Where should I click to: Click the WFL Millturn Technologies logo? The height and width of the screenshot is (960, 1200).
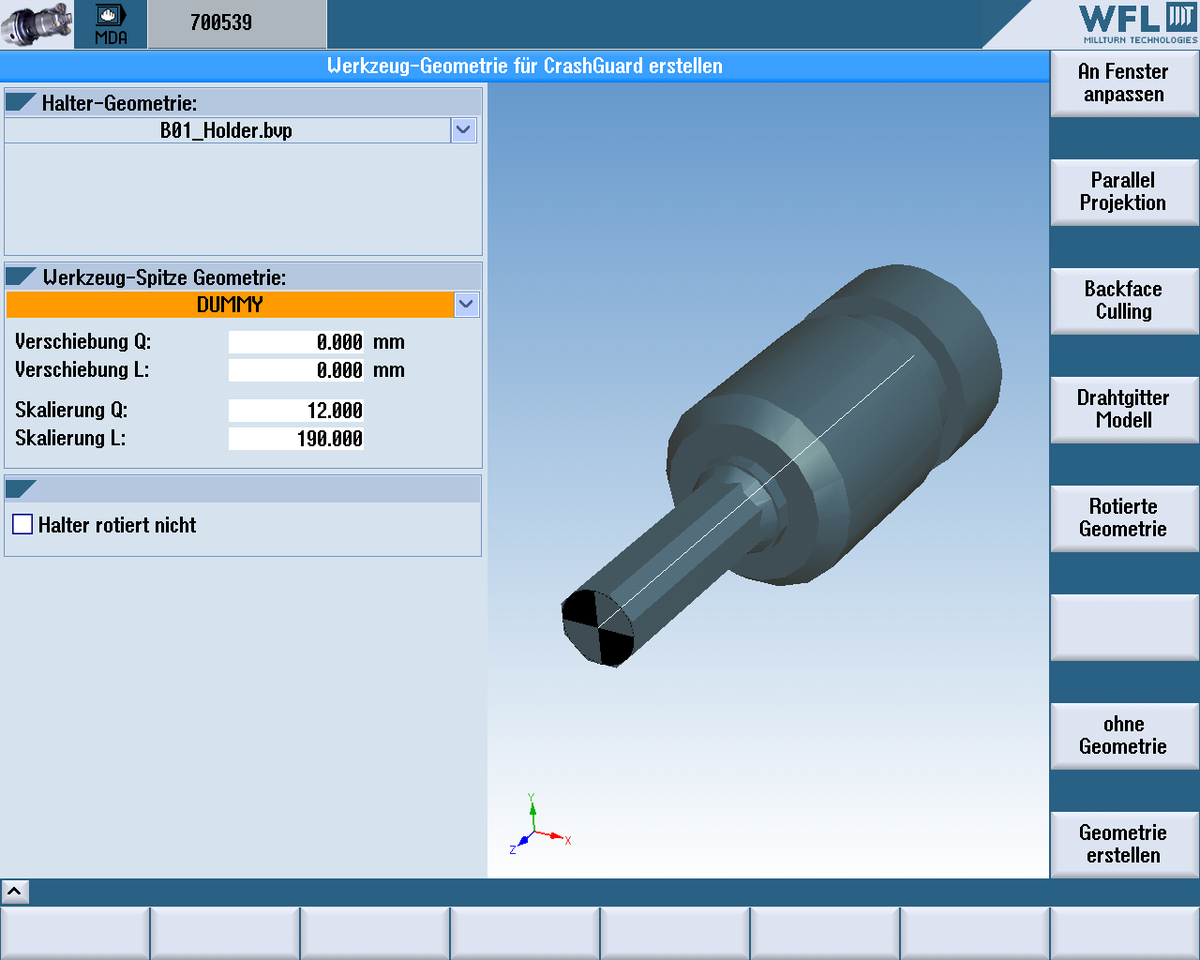pyautogui.click(x=1137, y=24)
